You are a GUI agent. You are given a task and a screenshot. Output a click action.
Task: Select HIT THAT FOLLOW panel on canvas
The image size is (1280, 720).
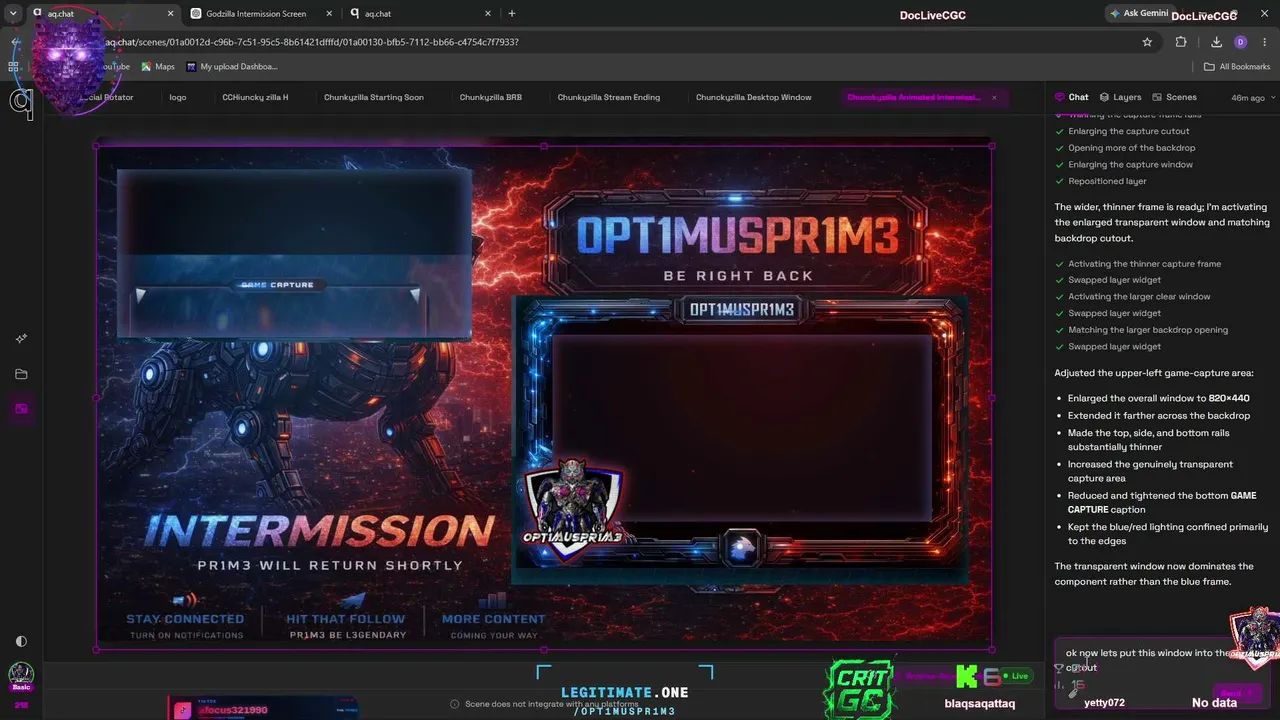coord(346,616)
